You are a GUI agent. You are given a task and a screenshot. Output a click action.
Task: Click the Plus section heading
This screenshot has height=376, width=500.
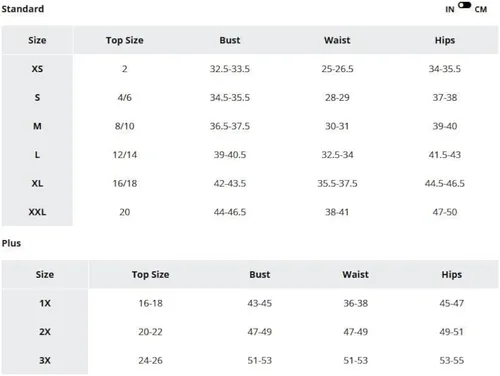11,243
